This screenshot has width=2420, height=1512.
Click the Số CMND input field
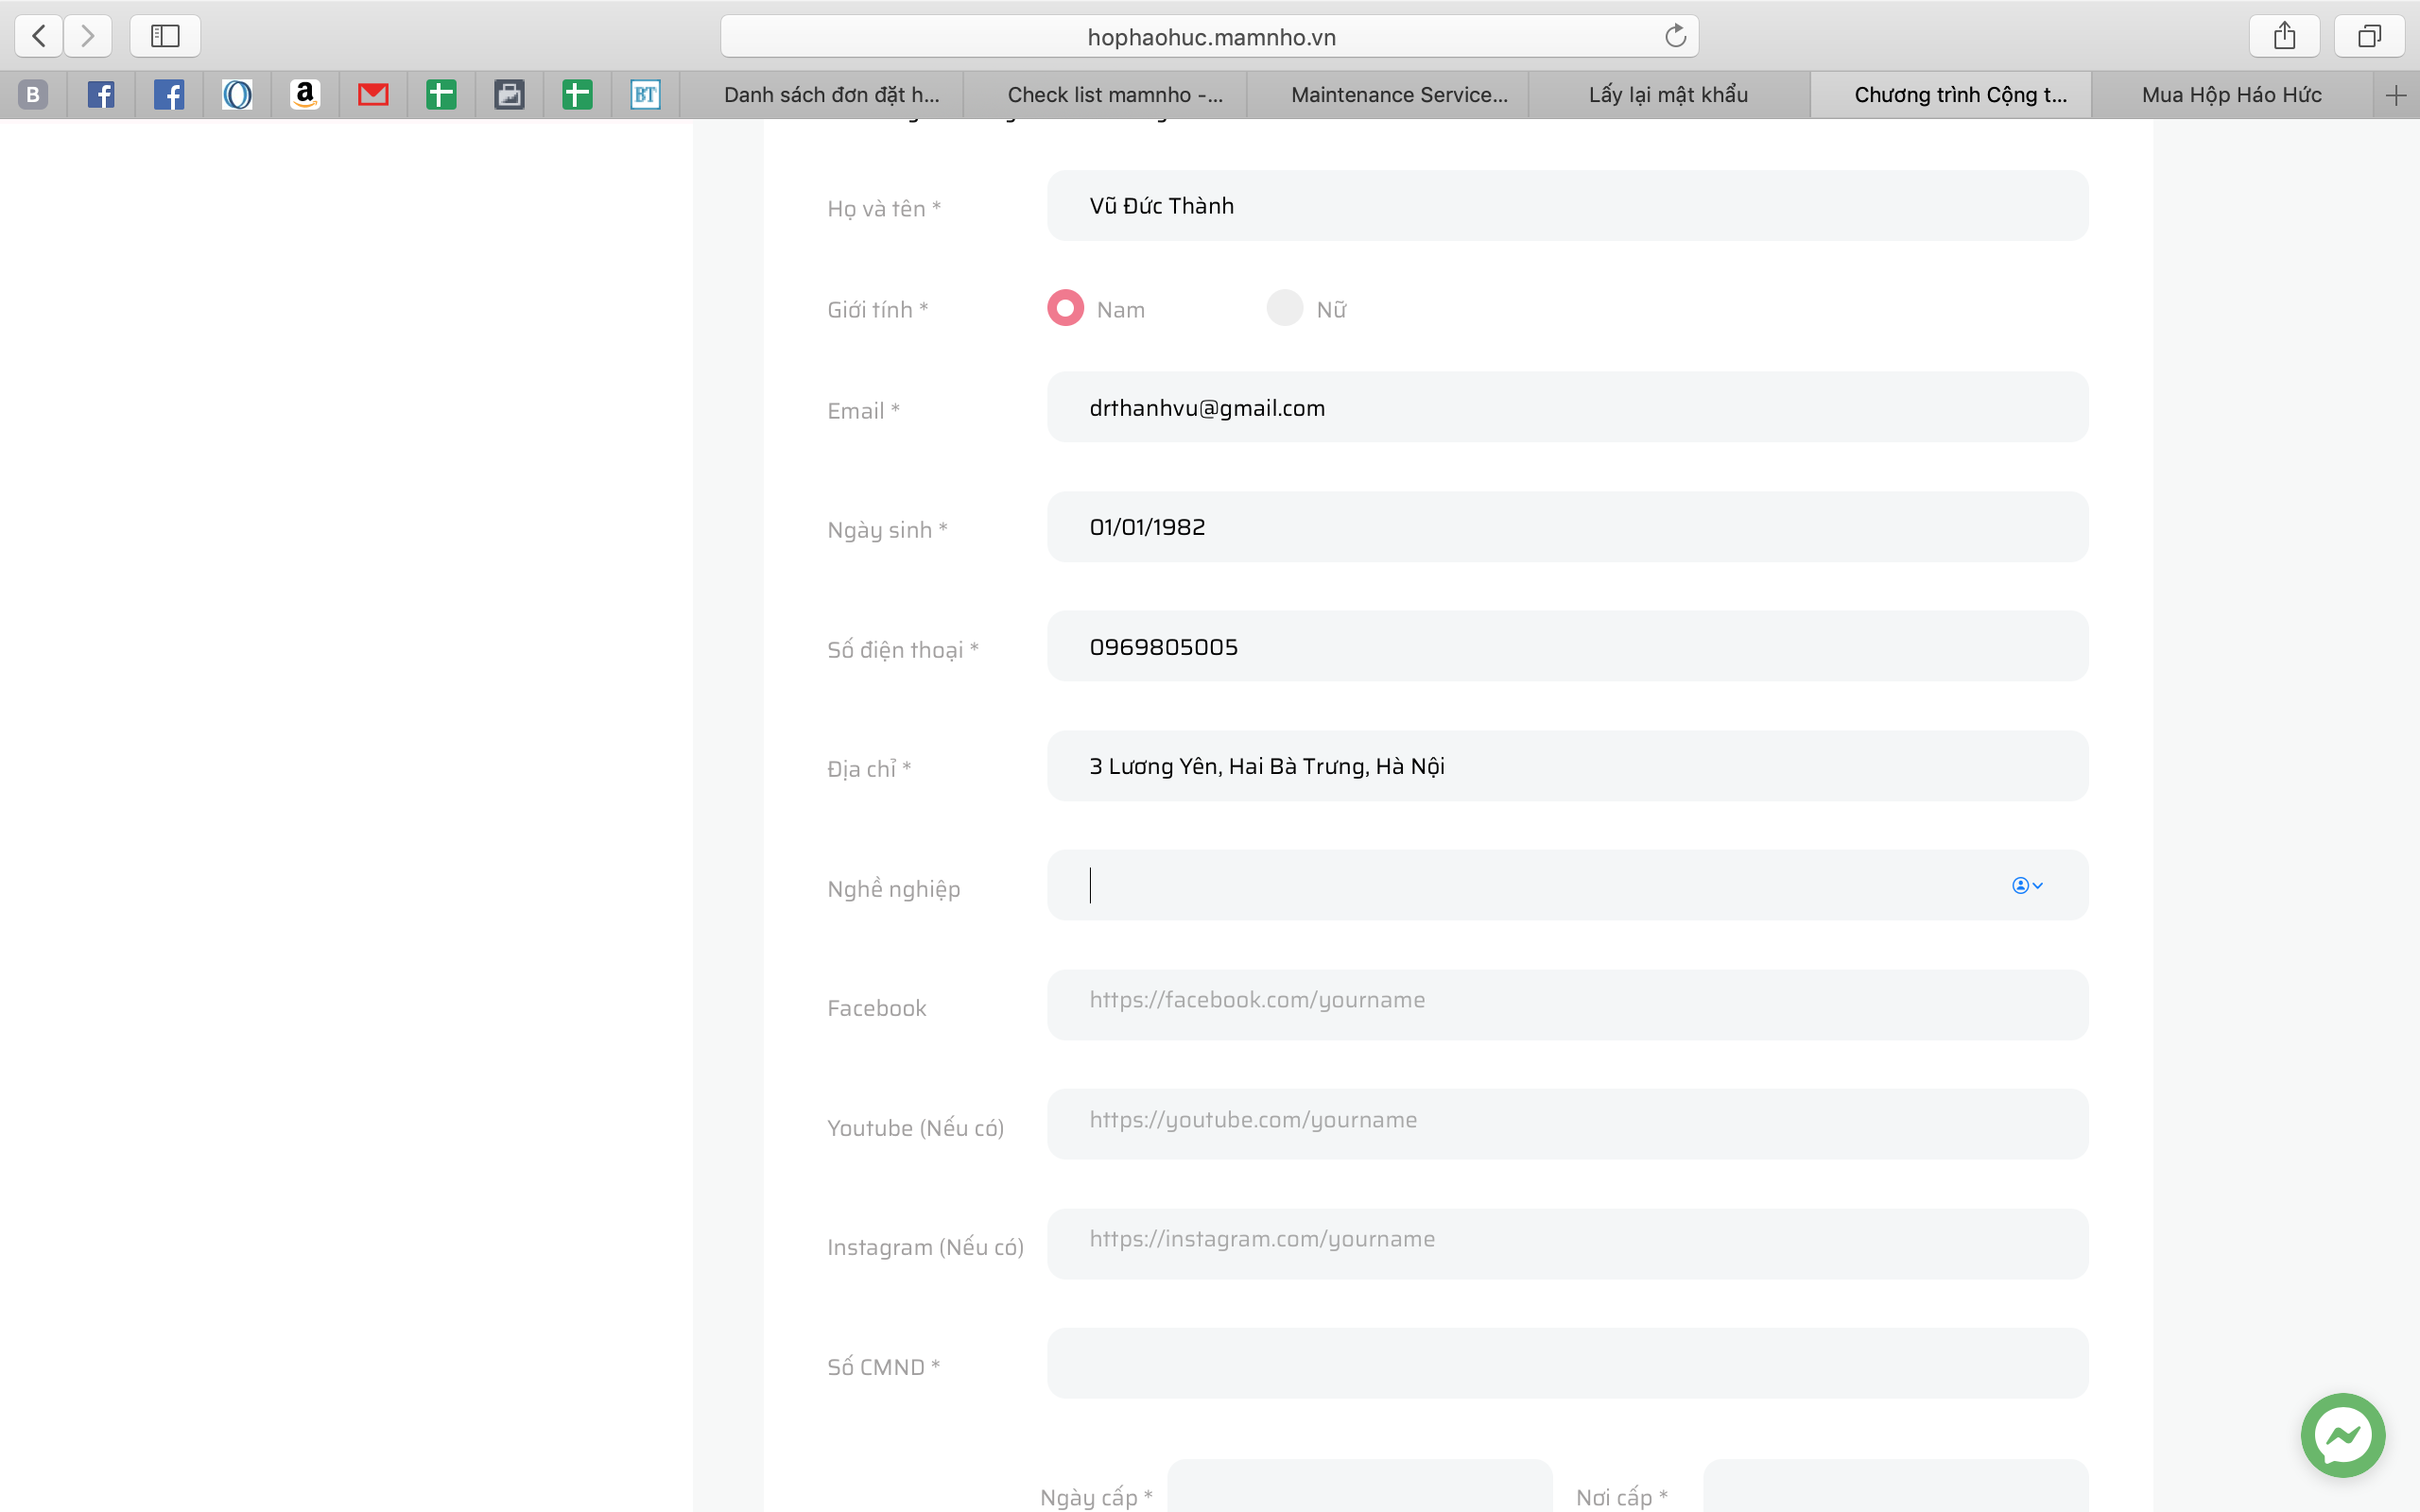1567,1363
